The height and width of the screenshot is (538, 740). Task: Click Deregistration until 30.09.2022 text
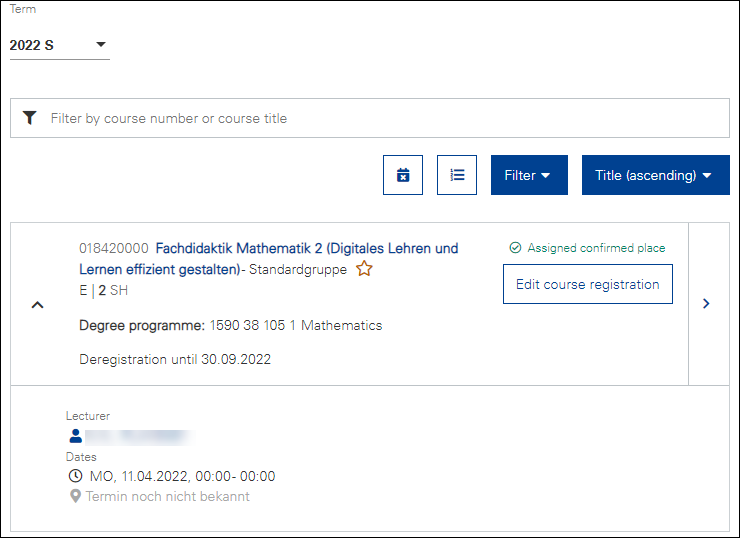point(175,360)
